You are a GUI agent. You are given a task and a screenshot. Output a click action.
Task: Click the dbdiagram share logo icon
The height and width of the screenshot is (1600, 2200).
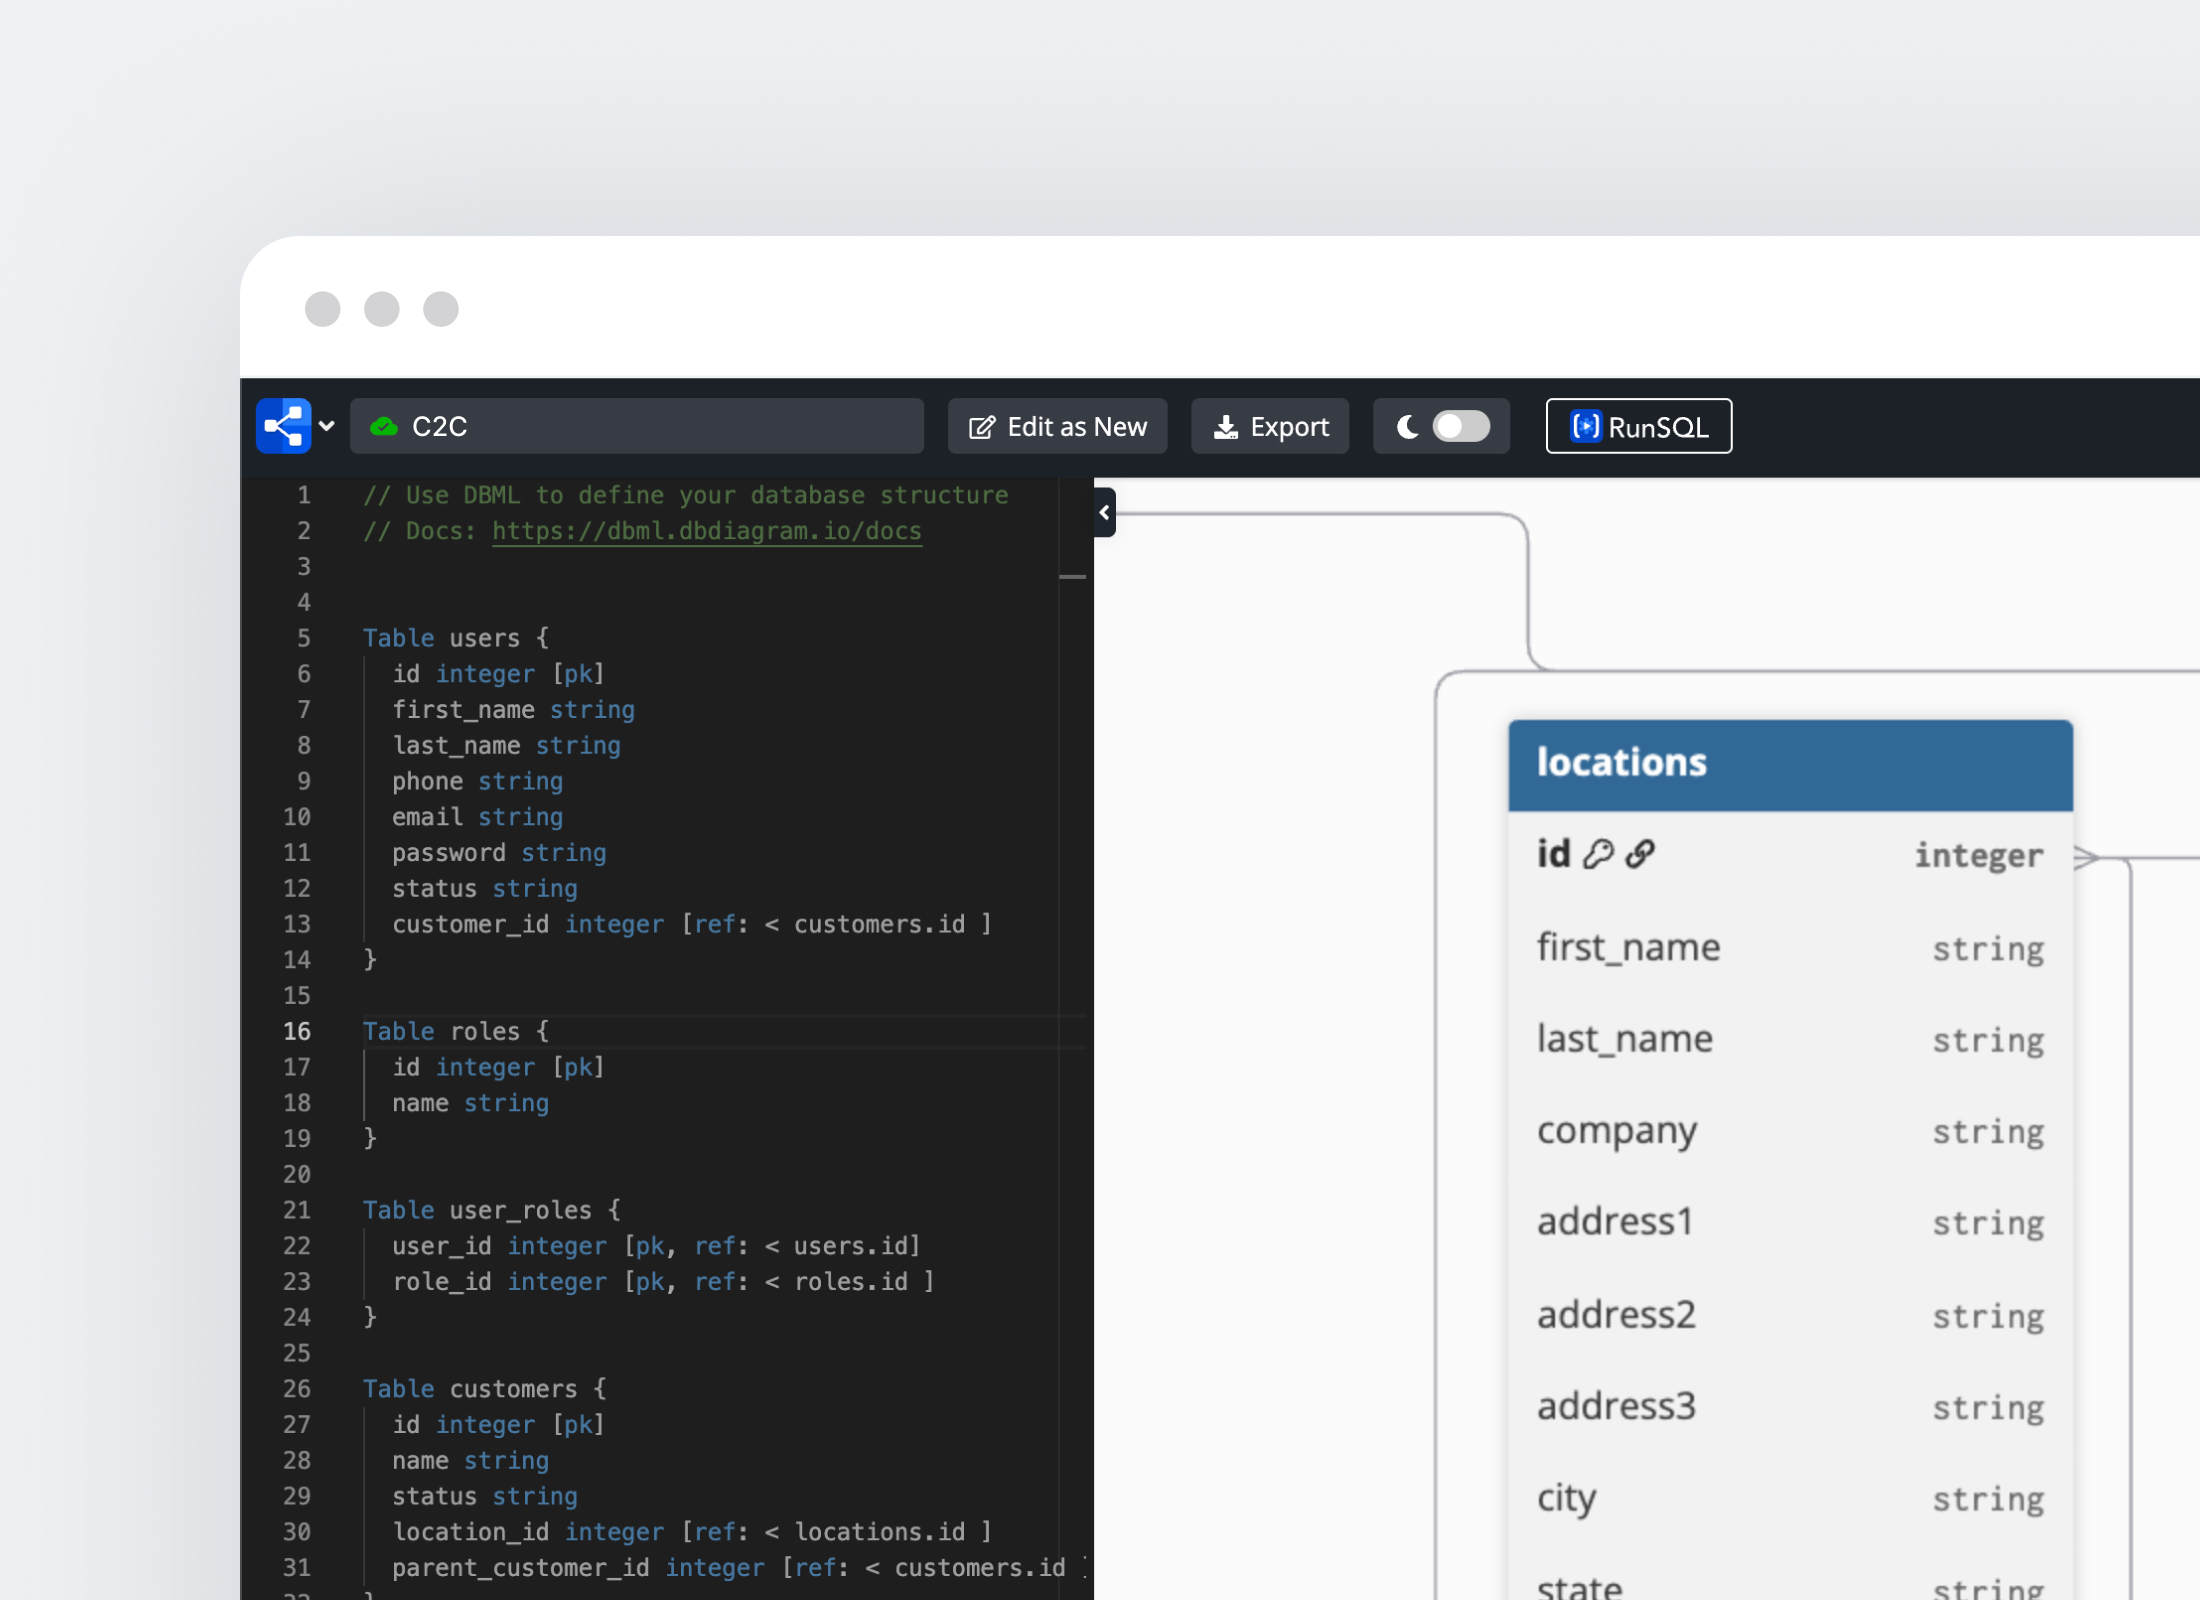[x=283, y=426]
